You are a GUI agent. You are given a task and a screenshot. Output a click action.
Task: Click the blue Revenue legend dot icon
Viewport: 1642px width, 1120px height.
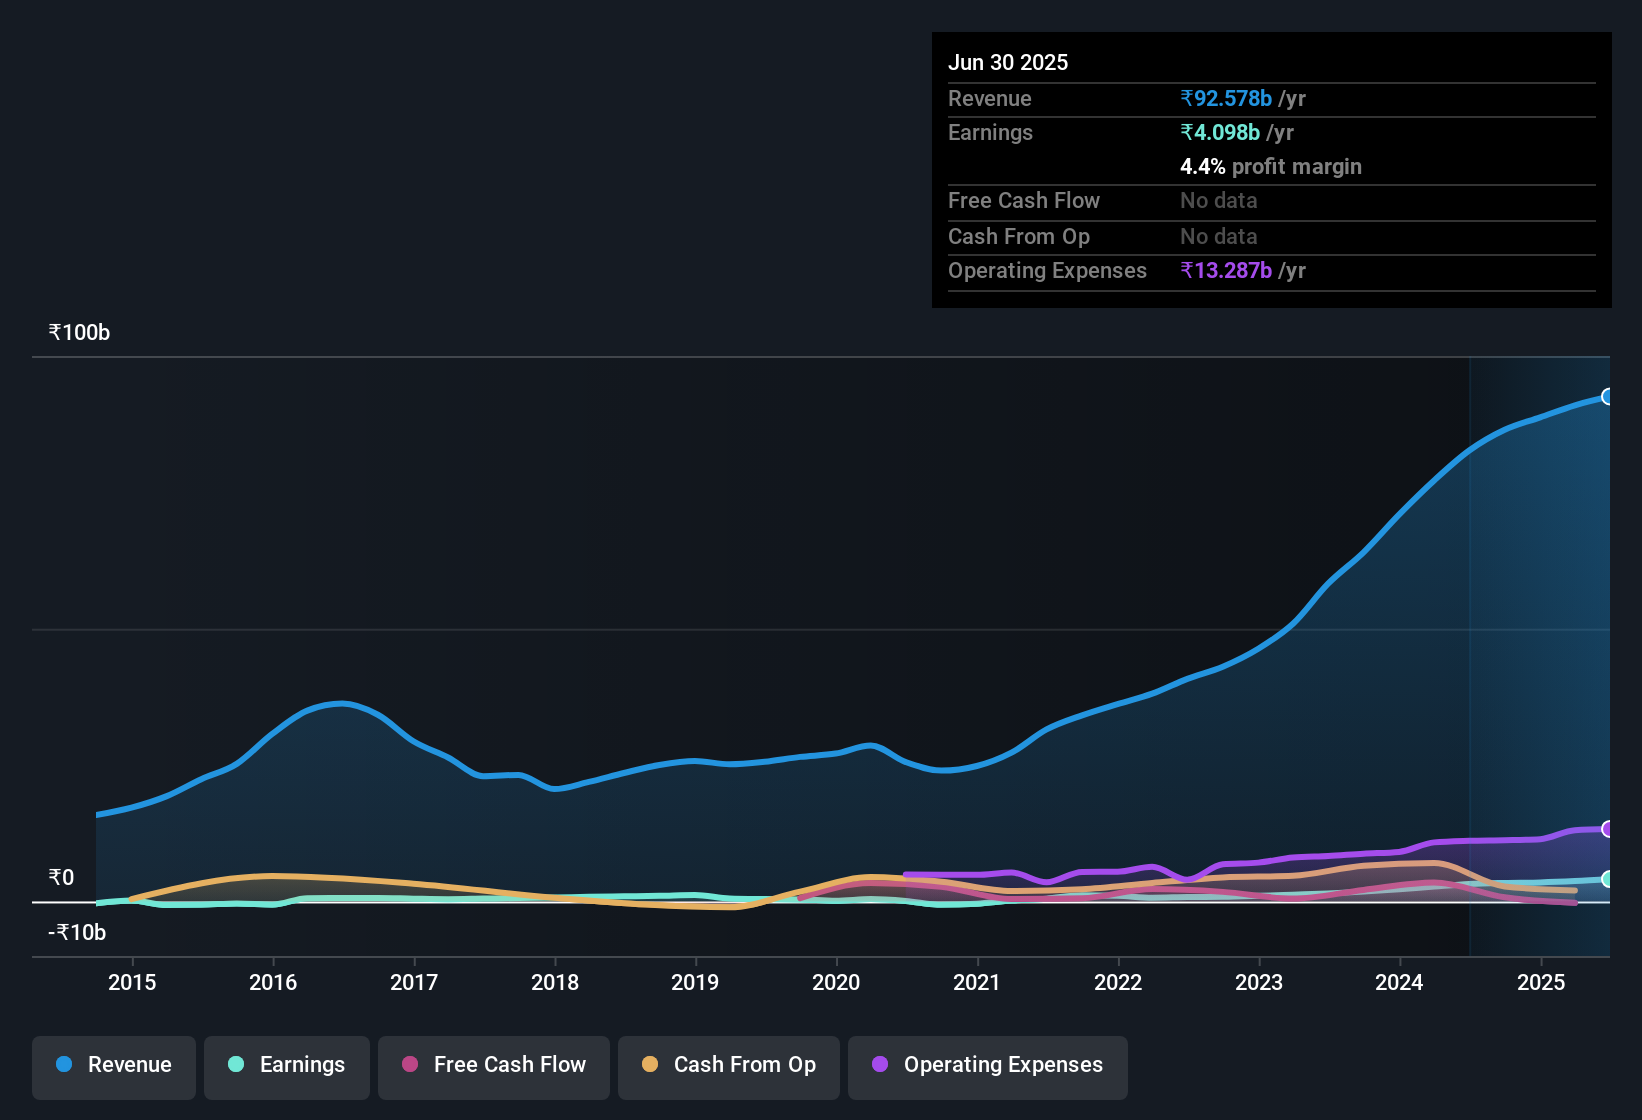pos(63,1065)
